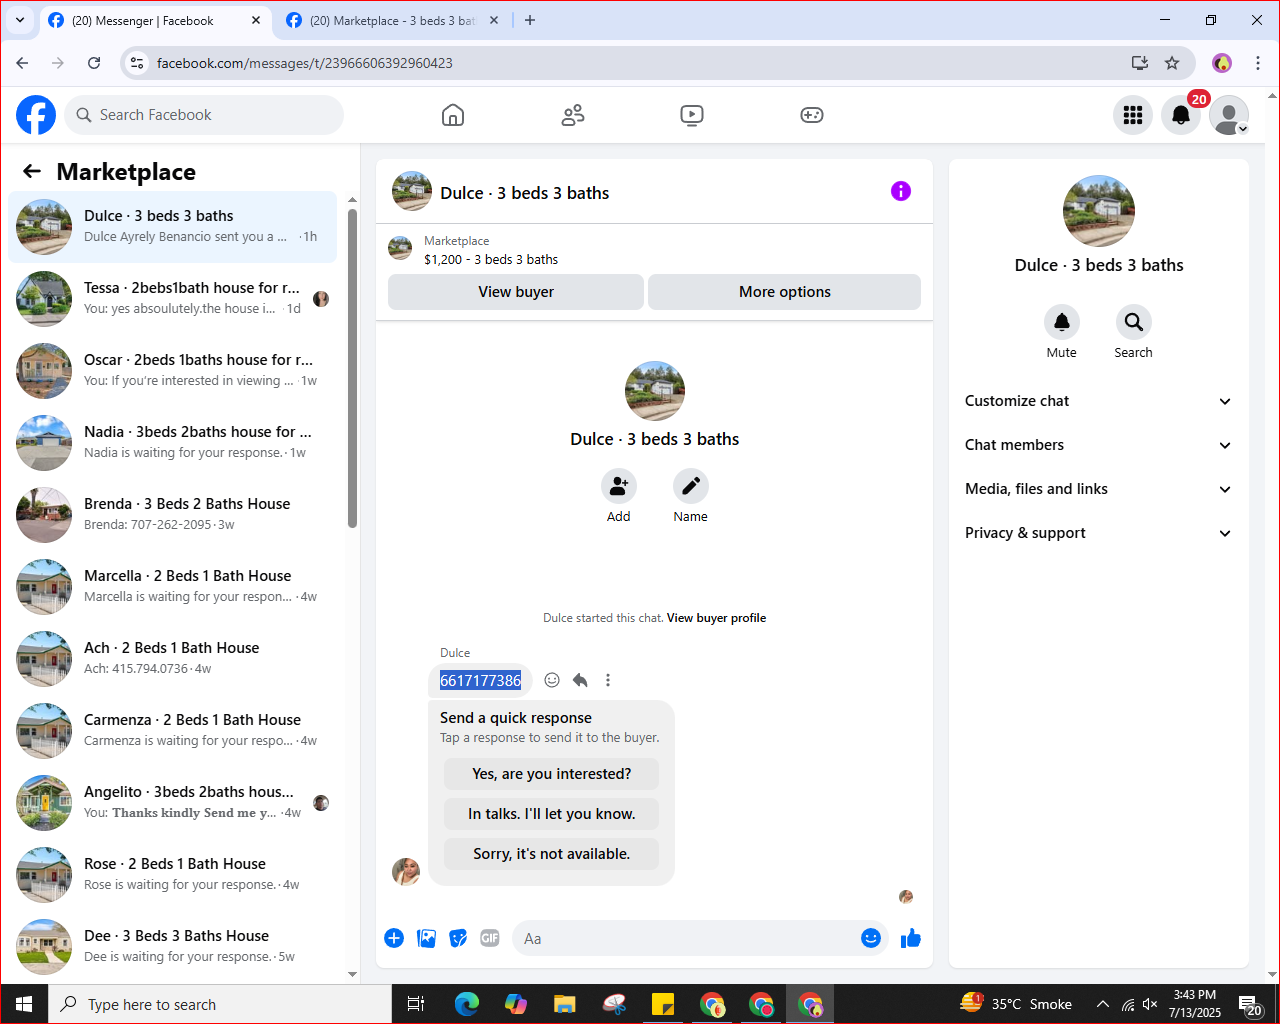Viewport: 1280px width, 1024px height.
Task: React to the 6617177386 message
Action: click(552, 680)
